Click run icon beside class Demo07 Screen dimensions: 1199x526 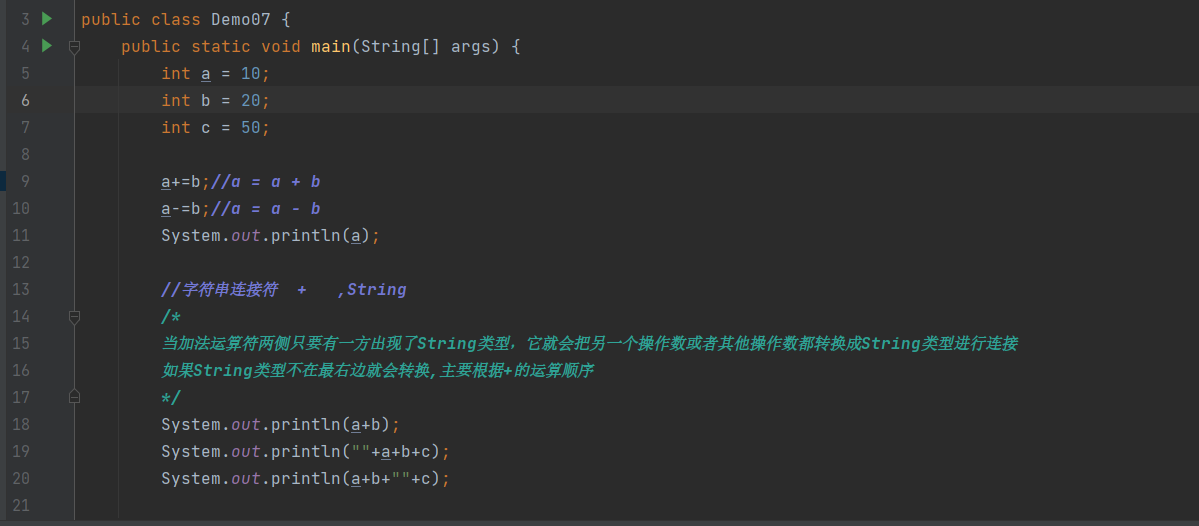pyautogui.click(x=46, y=19)
